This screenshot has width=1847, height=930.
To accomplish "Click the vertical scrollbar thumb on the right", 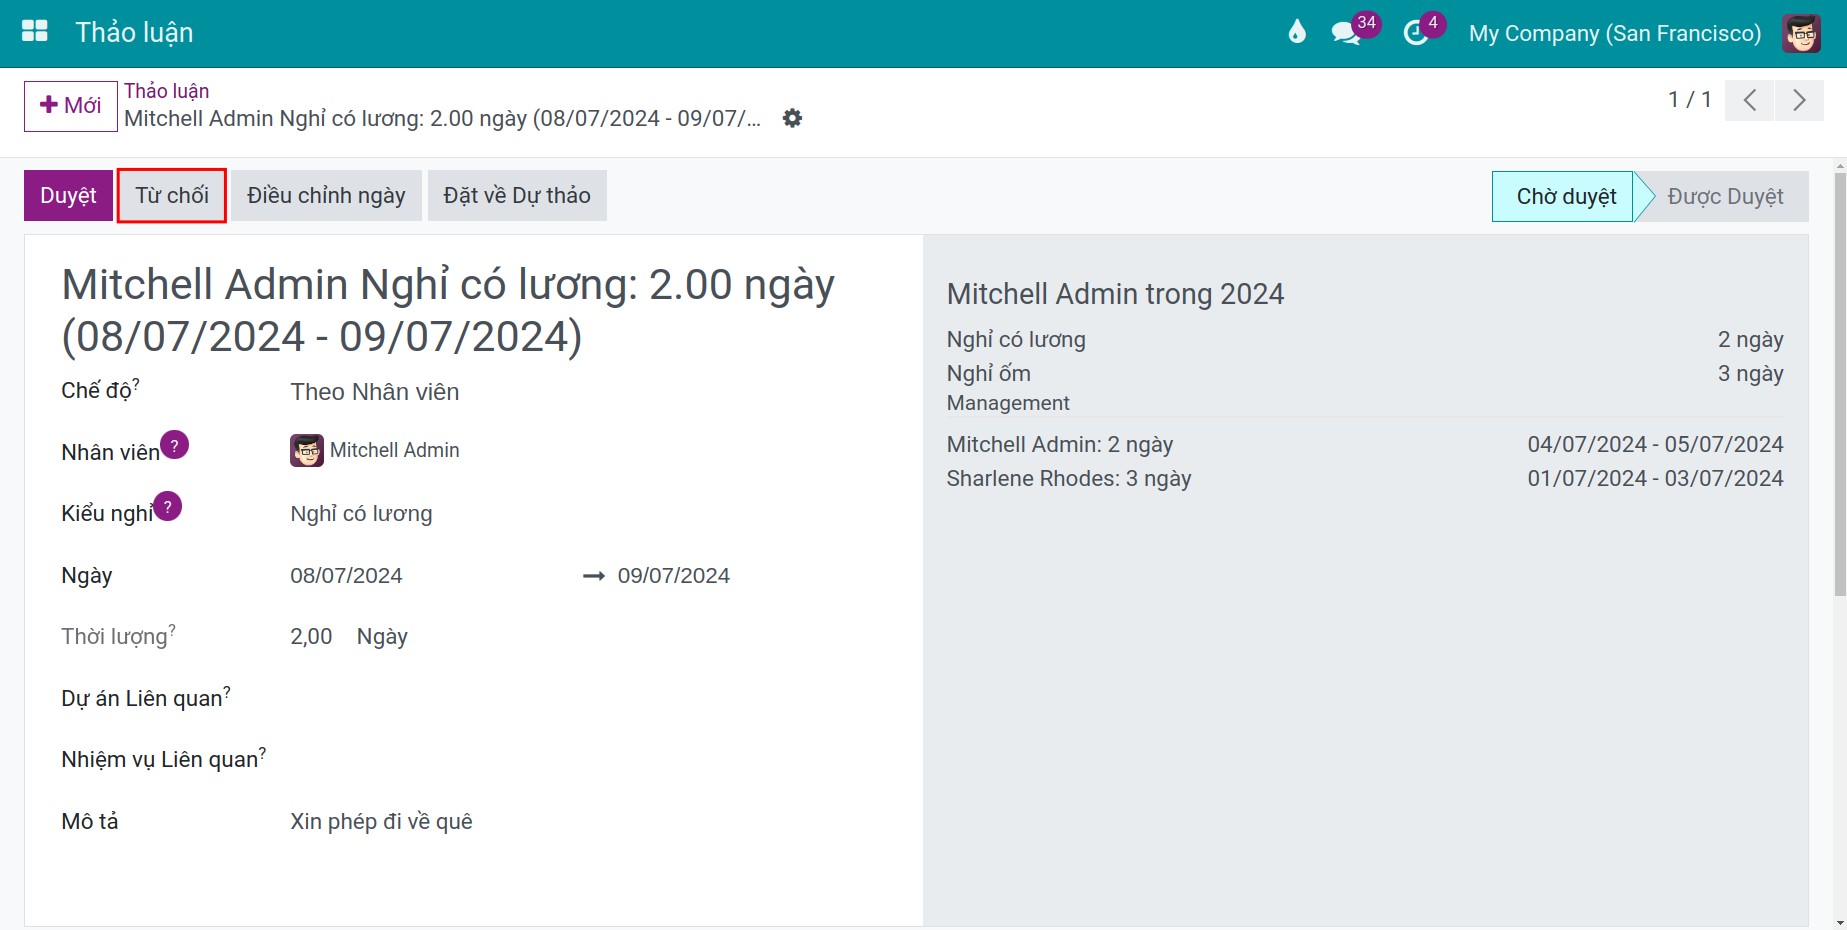I will point(1840,385).
